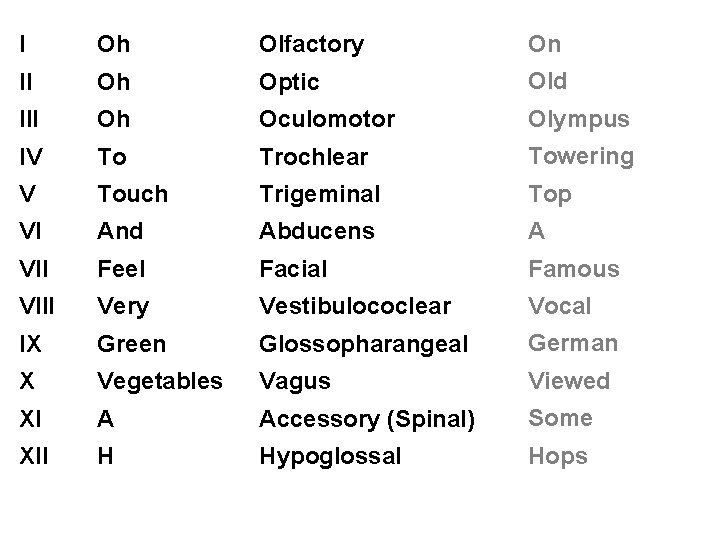Click the word Oculomotor

327,119
